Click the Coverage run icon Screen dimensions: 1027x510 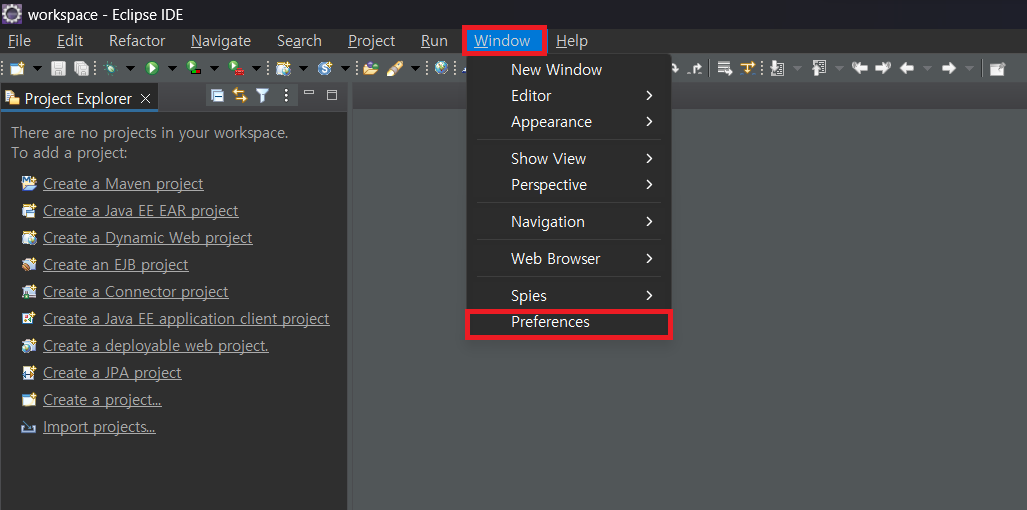pyautogui.click(x=193, y=68)
